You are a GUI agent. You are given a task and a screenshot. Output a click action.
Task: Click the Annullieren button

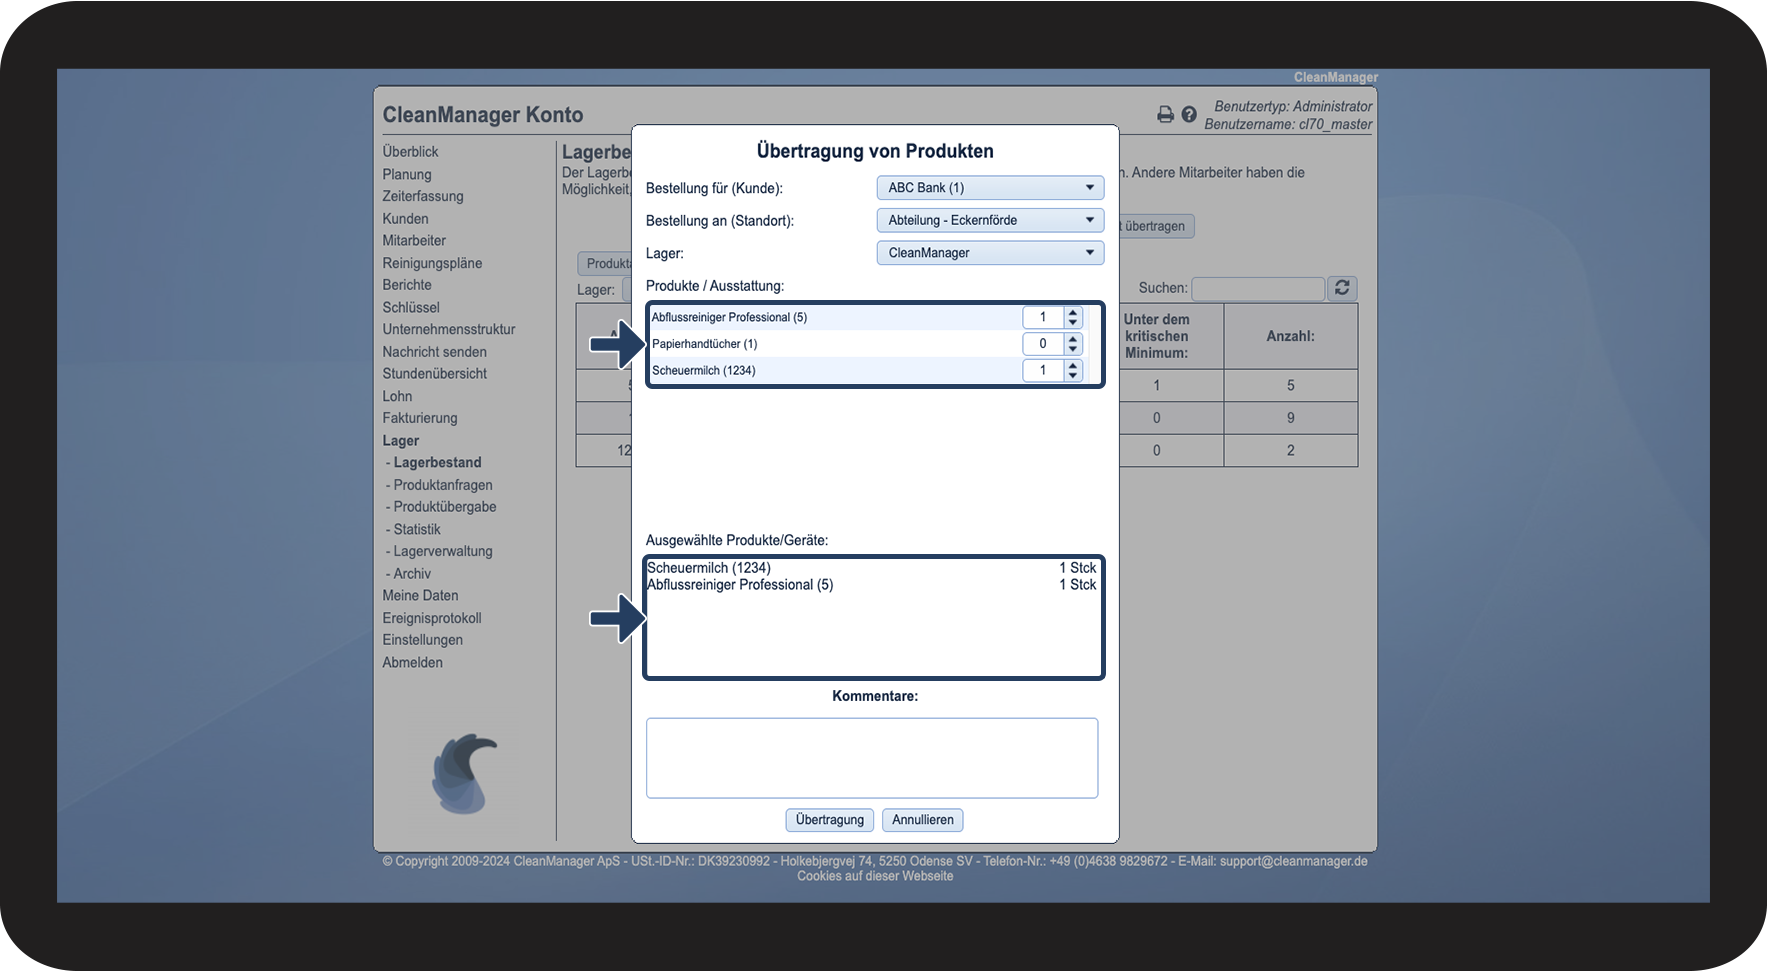[x=923, y=820]
